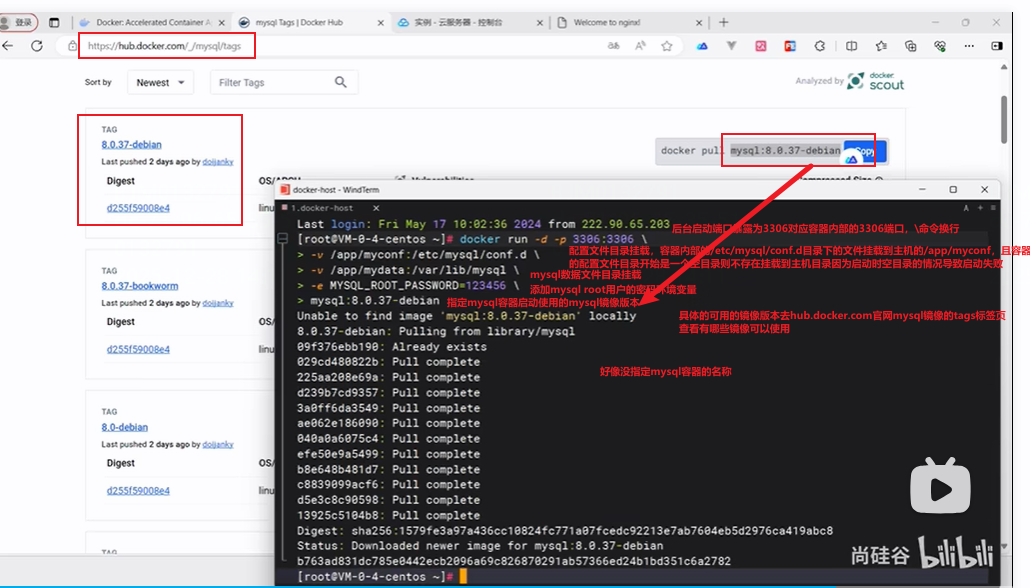
Task: Click the WindTerm tab bar plus icon
Action: pyautogui.click(x=980, y=208)
